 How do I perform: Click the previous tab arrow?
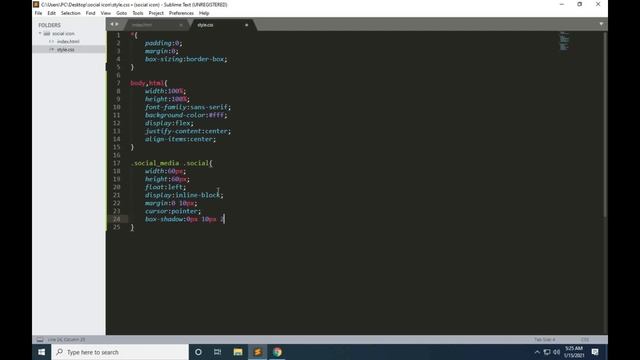pos(112,24)
